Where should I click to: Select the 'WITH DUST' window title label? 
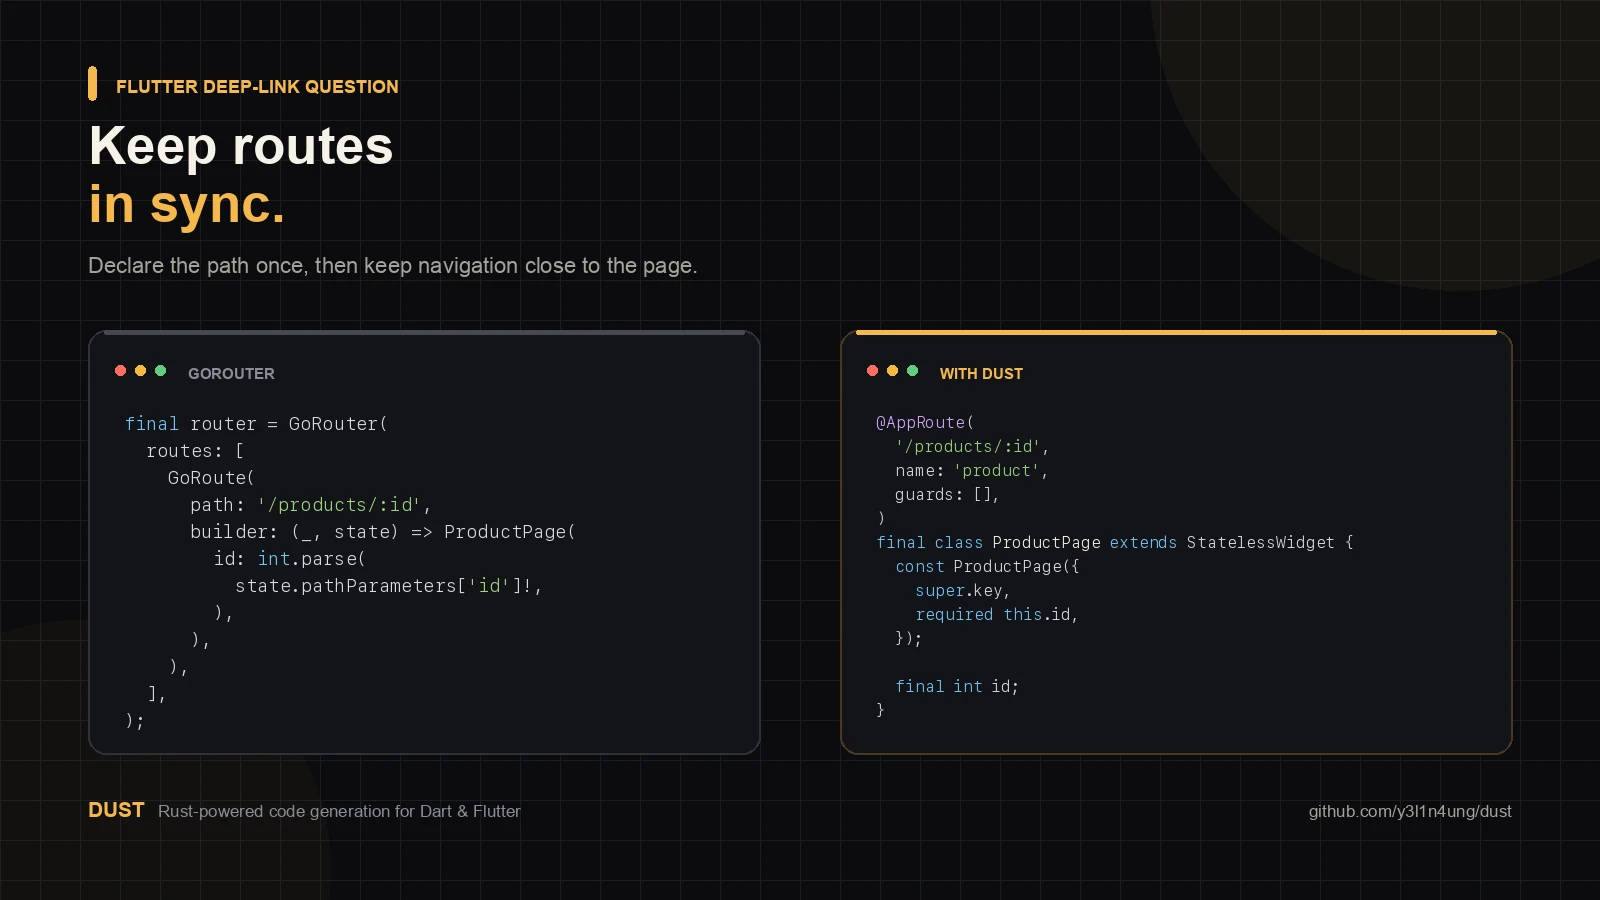click(981, 373)
